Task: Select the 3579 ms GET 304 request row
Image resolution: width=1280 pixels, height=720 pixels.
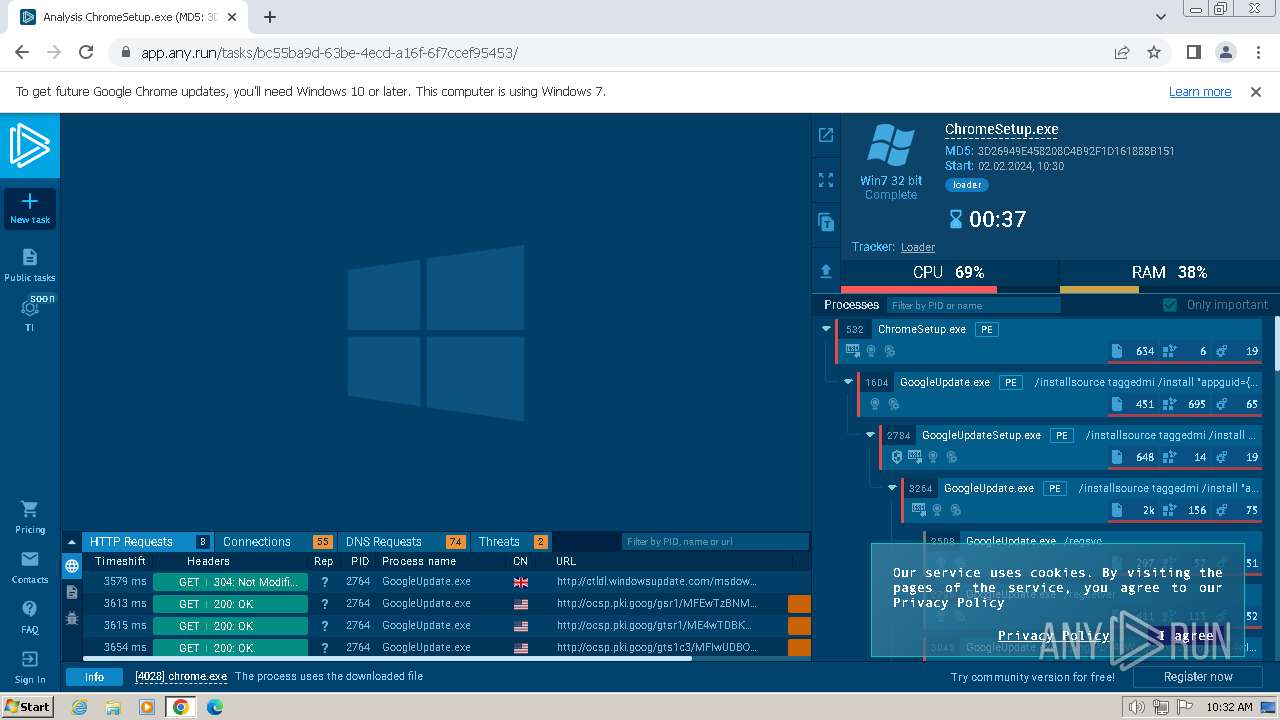Action: tap(446, 582)
